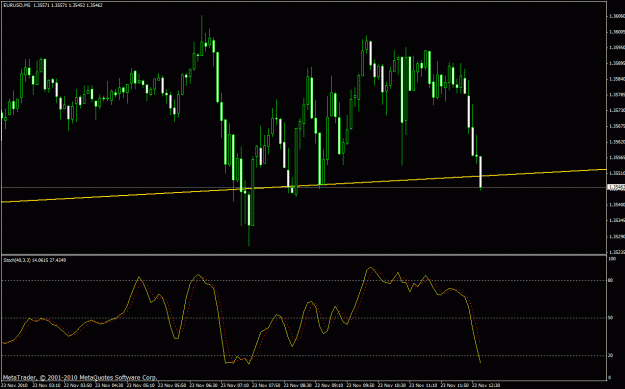Click the 1.36060 price scale label

coord(616,16)
